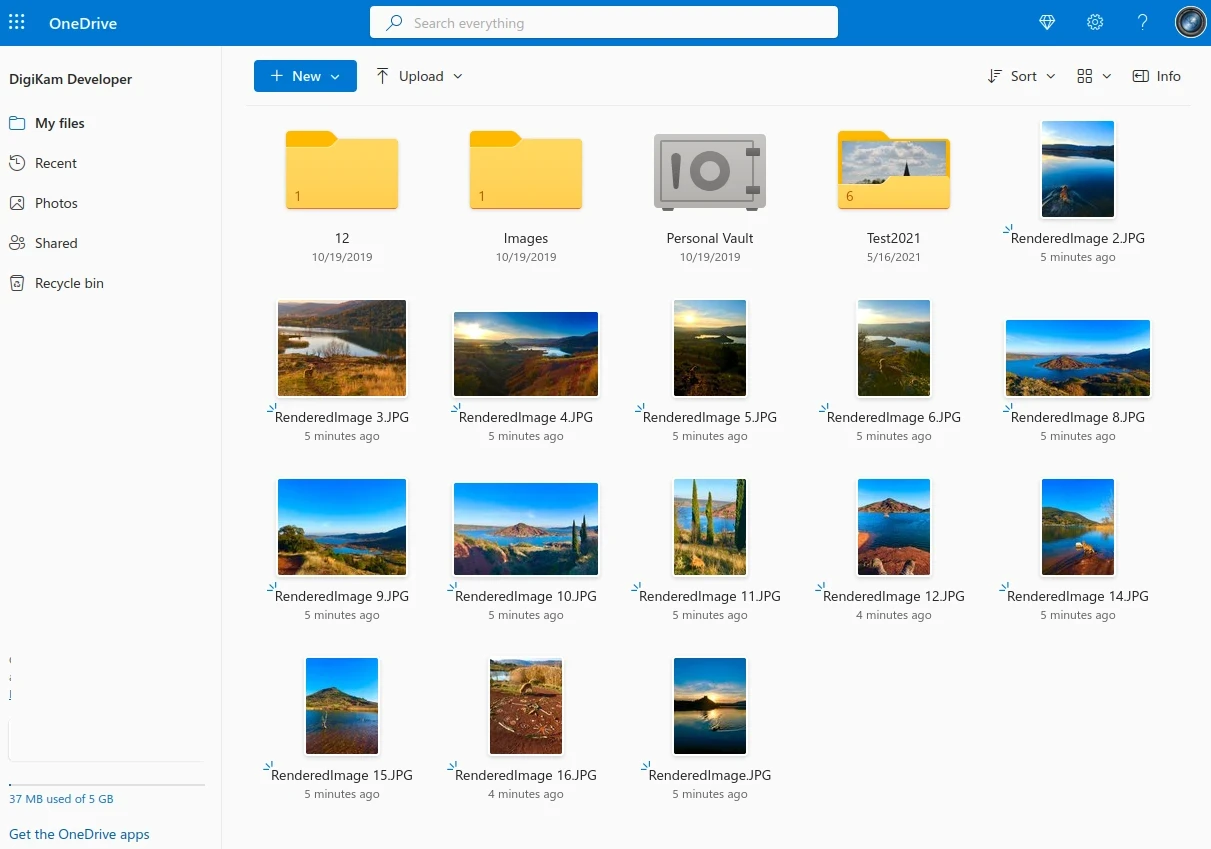Open the RenderedImage 10.JPG thumbnail
Viewport: 1211px width, 849px height.
pos(526,529)
